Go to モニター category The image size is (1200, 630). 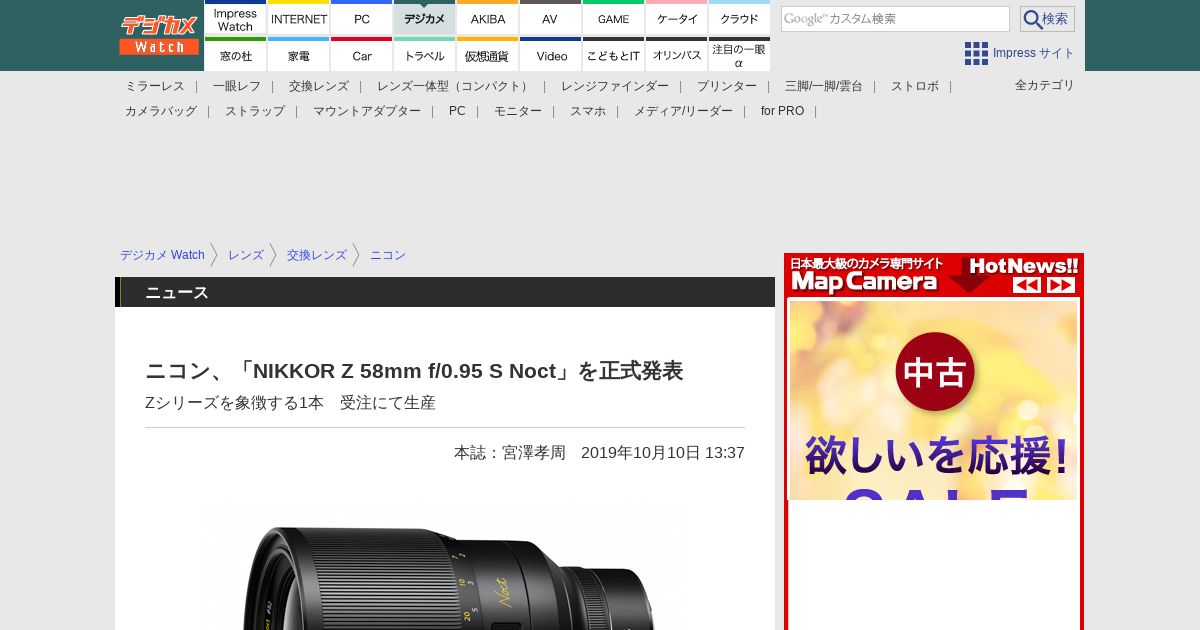518,111
